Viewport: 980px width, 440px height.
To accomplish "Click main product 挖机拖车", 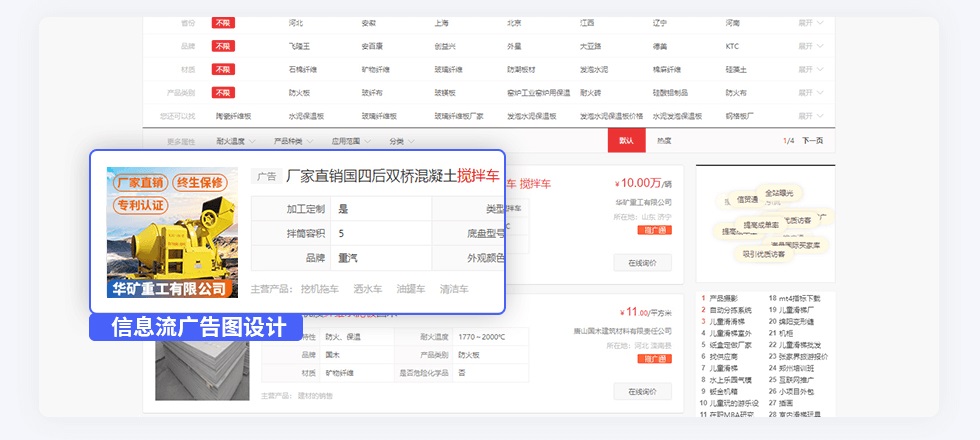I will 319,289.
